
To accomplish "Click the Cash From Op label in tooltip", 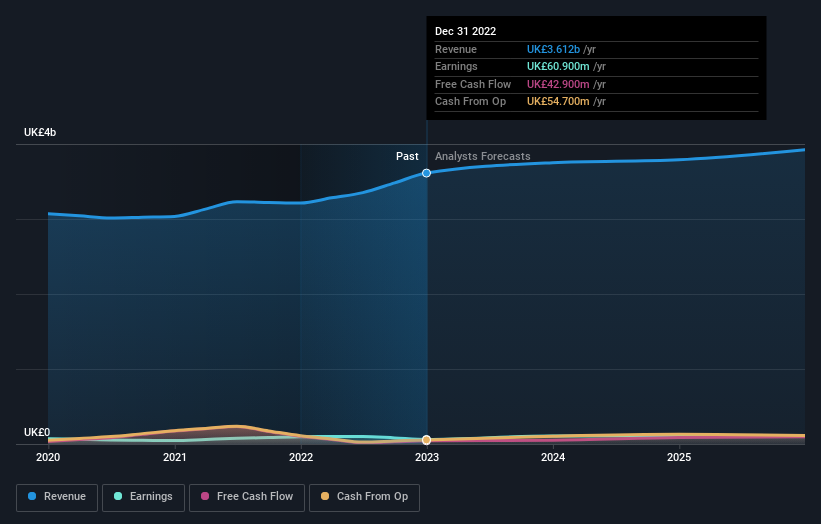I will coord(470,102).
